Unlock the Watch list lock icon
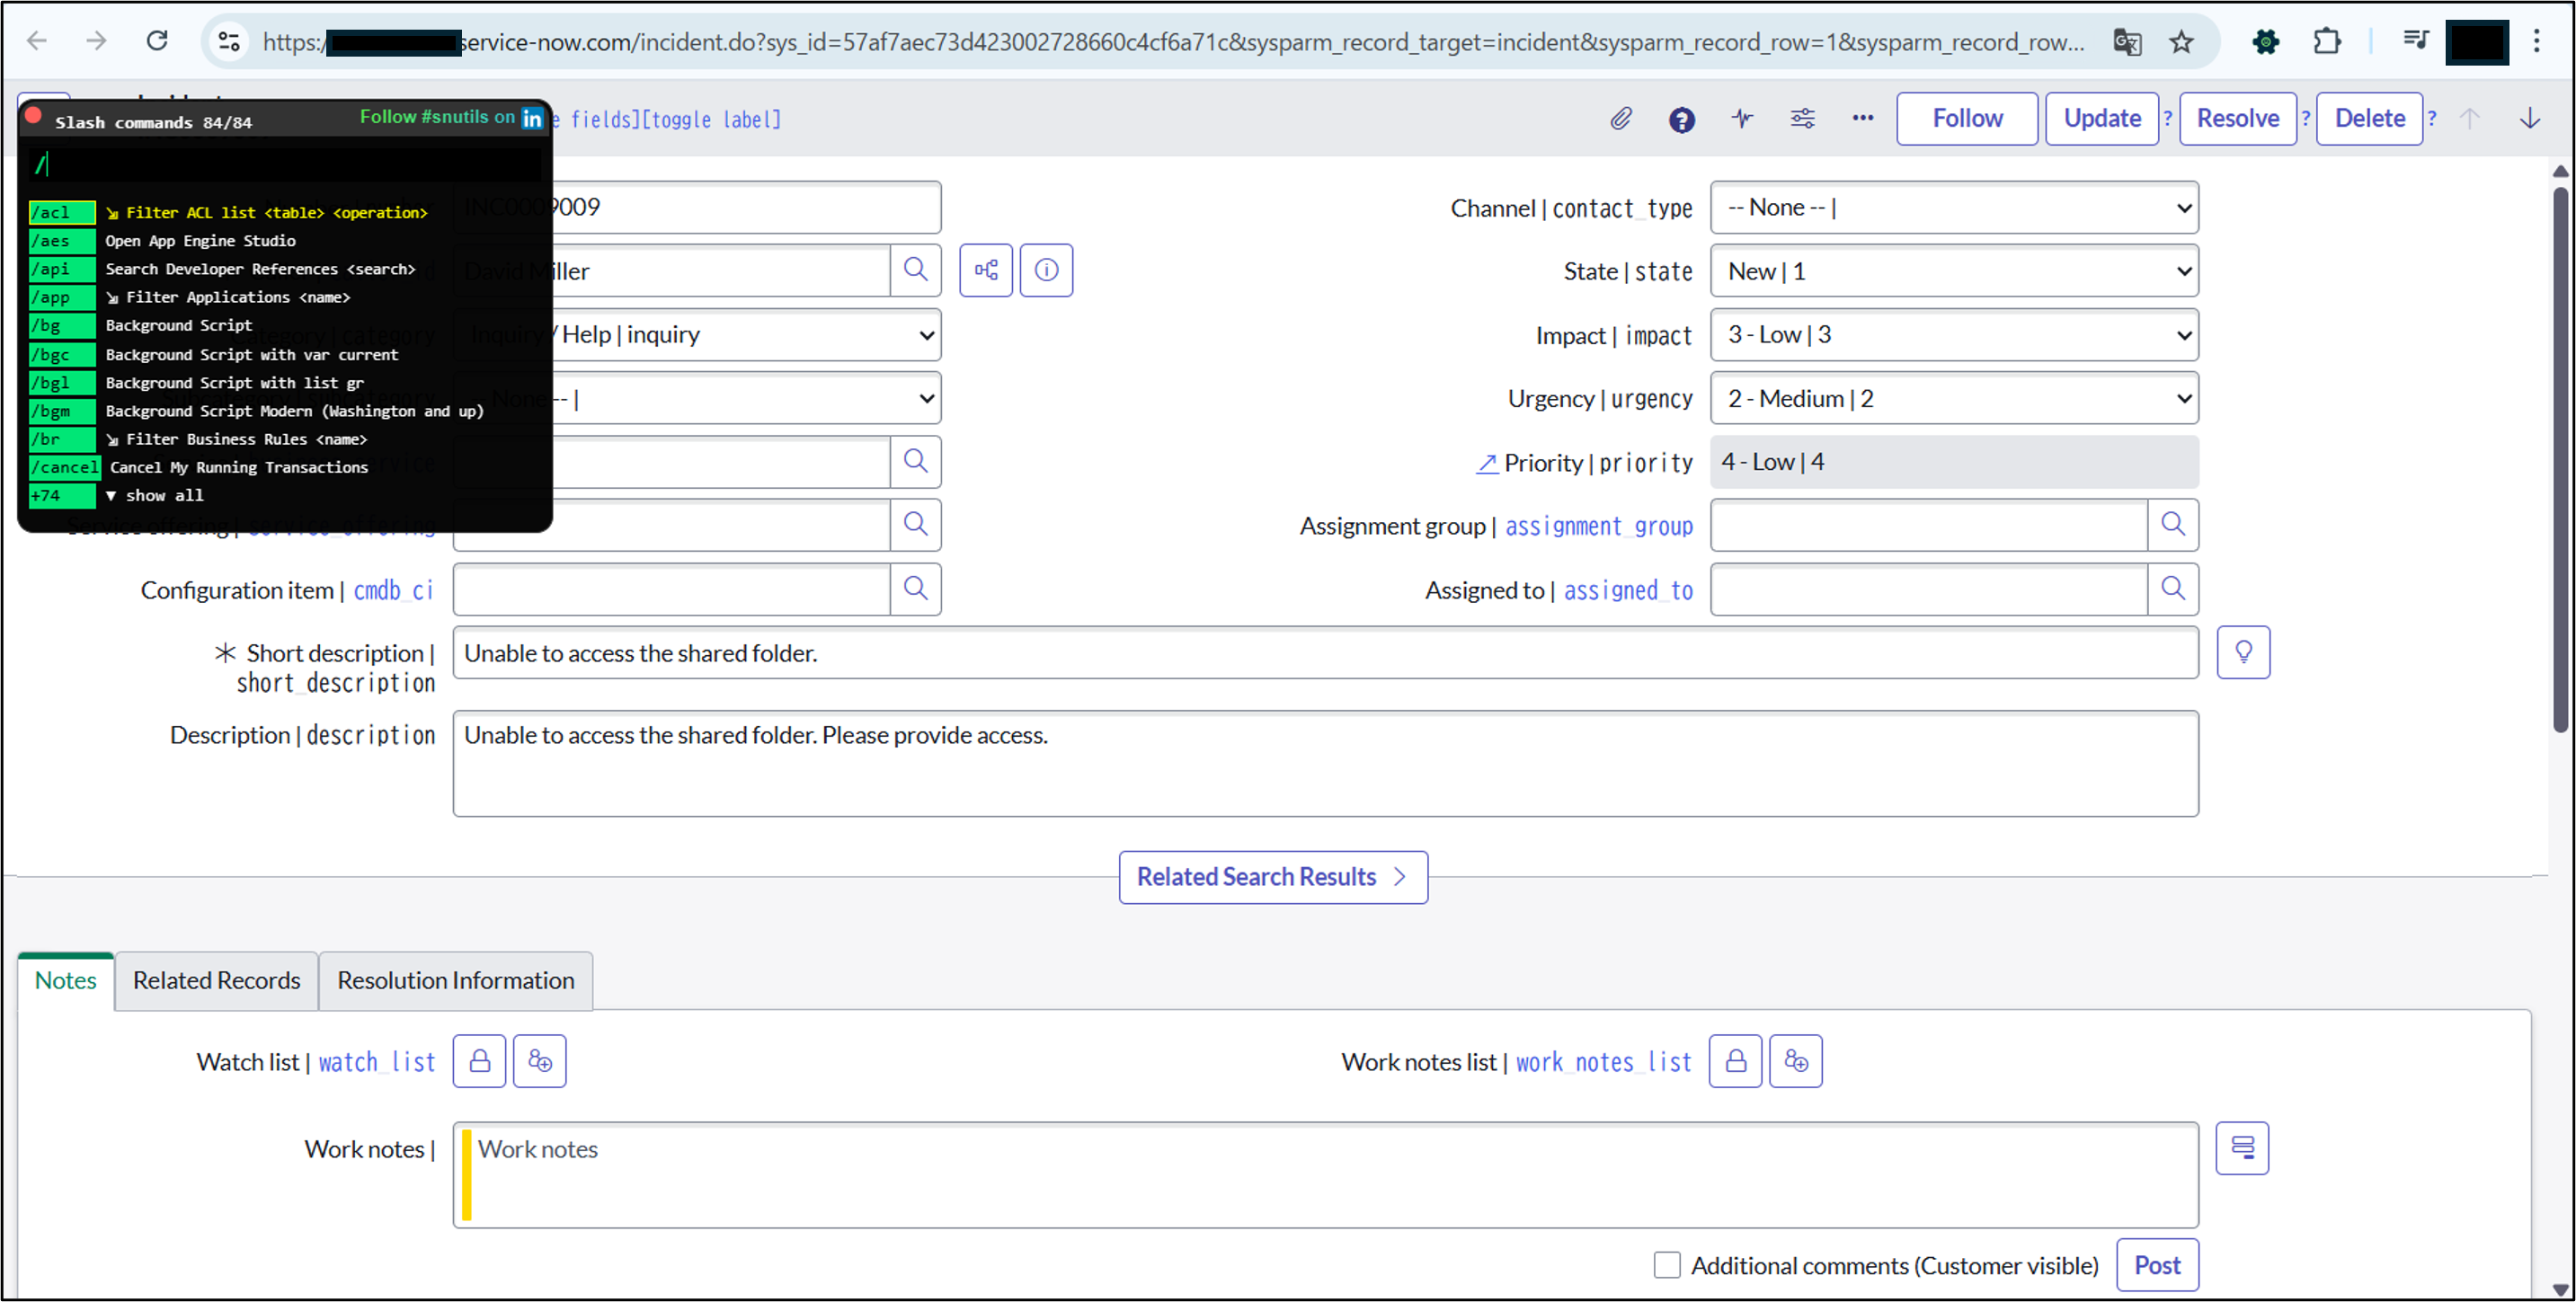The height and width of the screenshot is (1302, 2576). [x=479, y=1061]
